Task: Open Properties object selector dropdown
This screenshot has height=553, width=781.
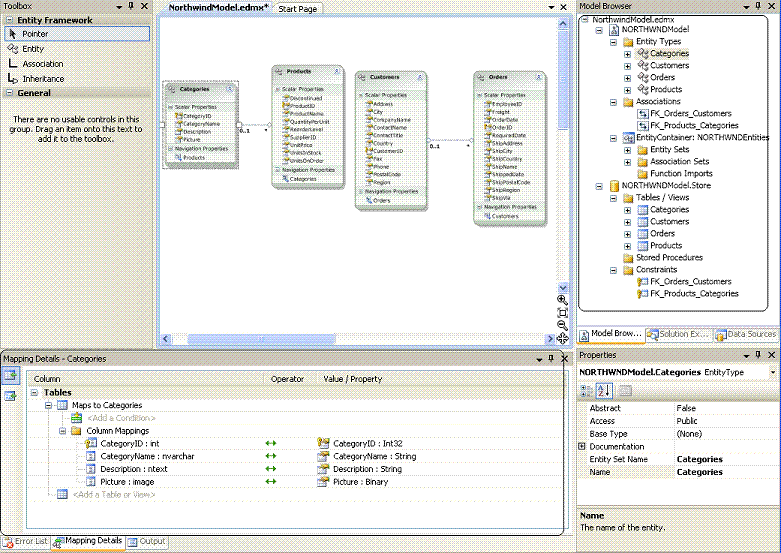Action: click(773, 372)
